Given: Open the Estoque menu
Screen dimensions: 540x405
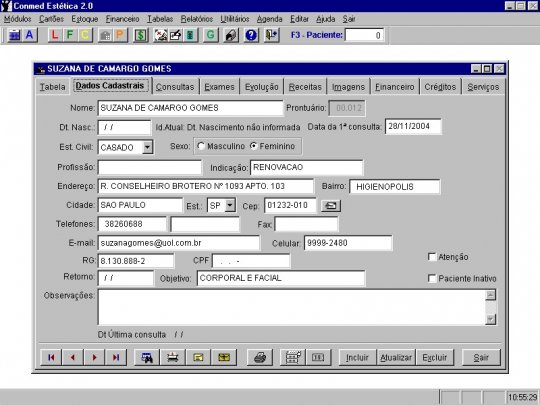Looking at the screenshot, I should [x=85, y=19].
